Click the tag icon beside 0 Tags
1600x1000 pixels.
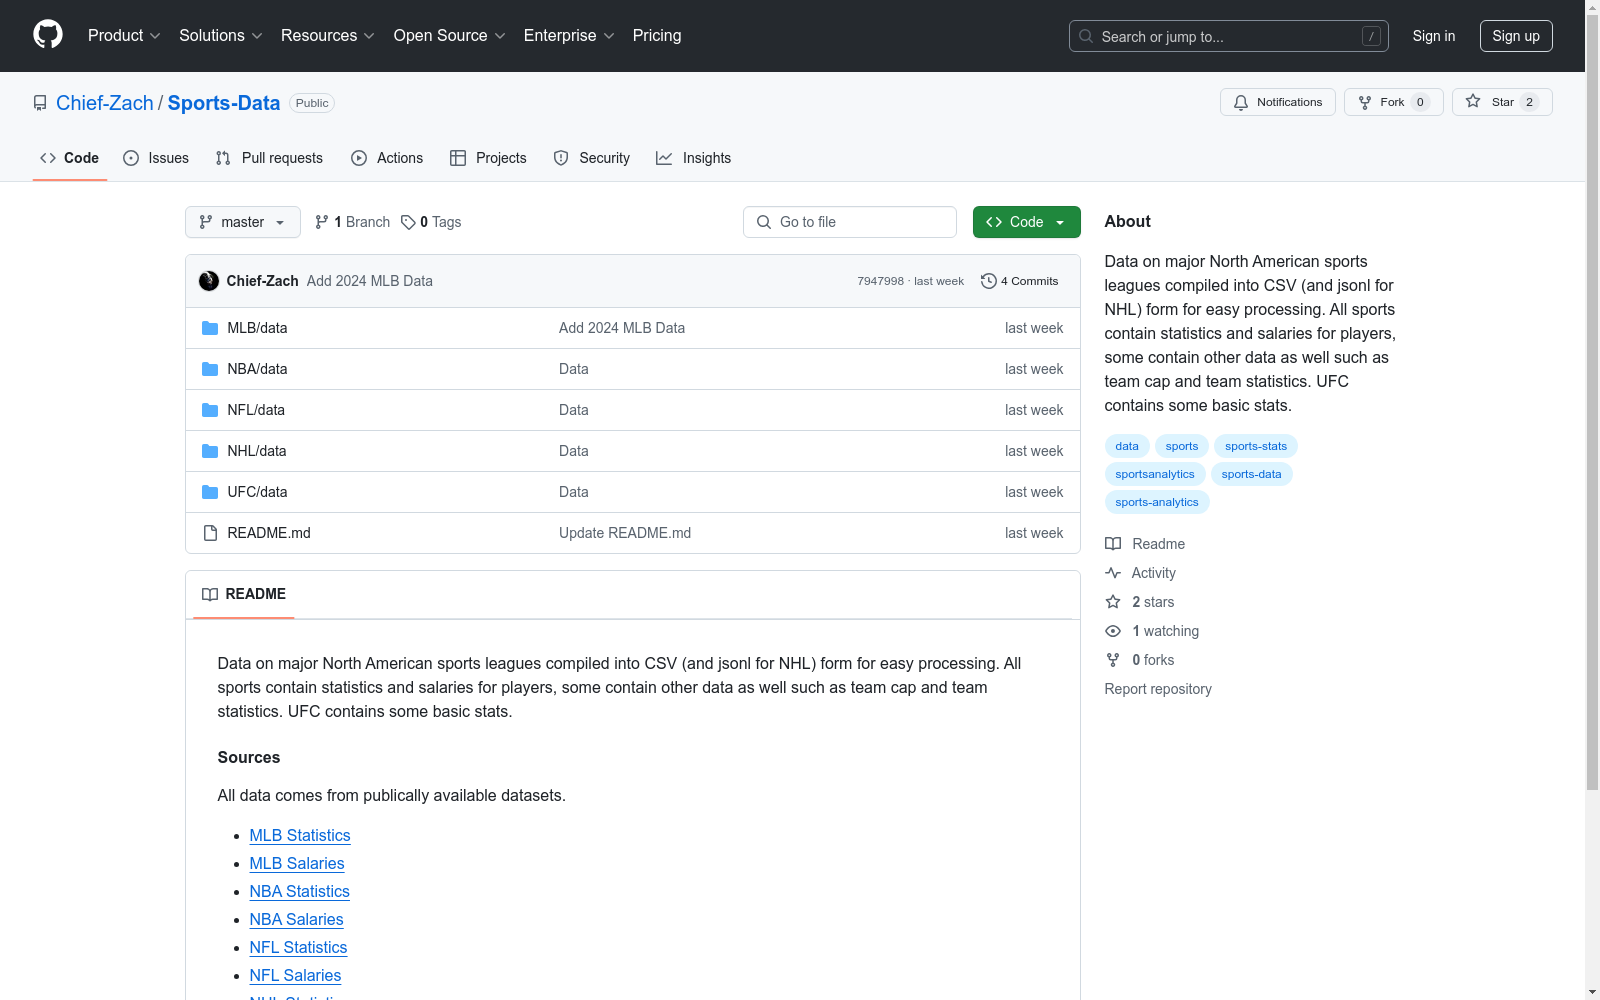tap(408, 222)
